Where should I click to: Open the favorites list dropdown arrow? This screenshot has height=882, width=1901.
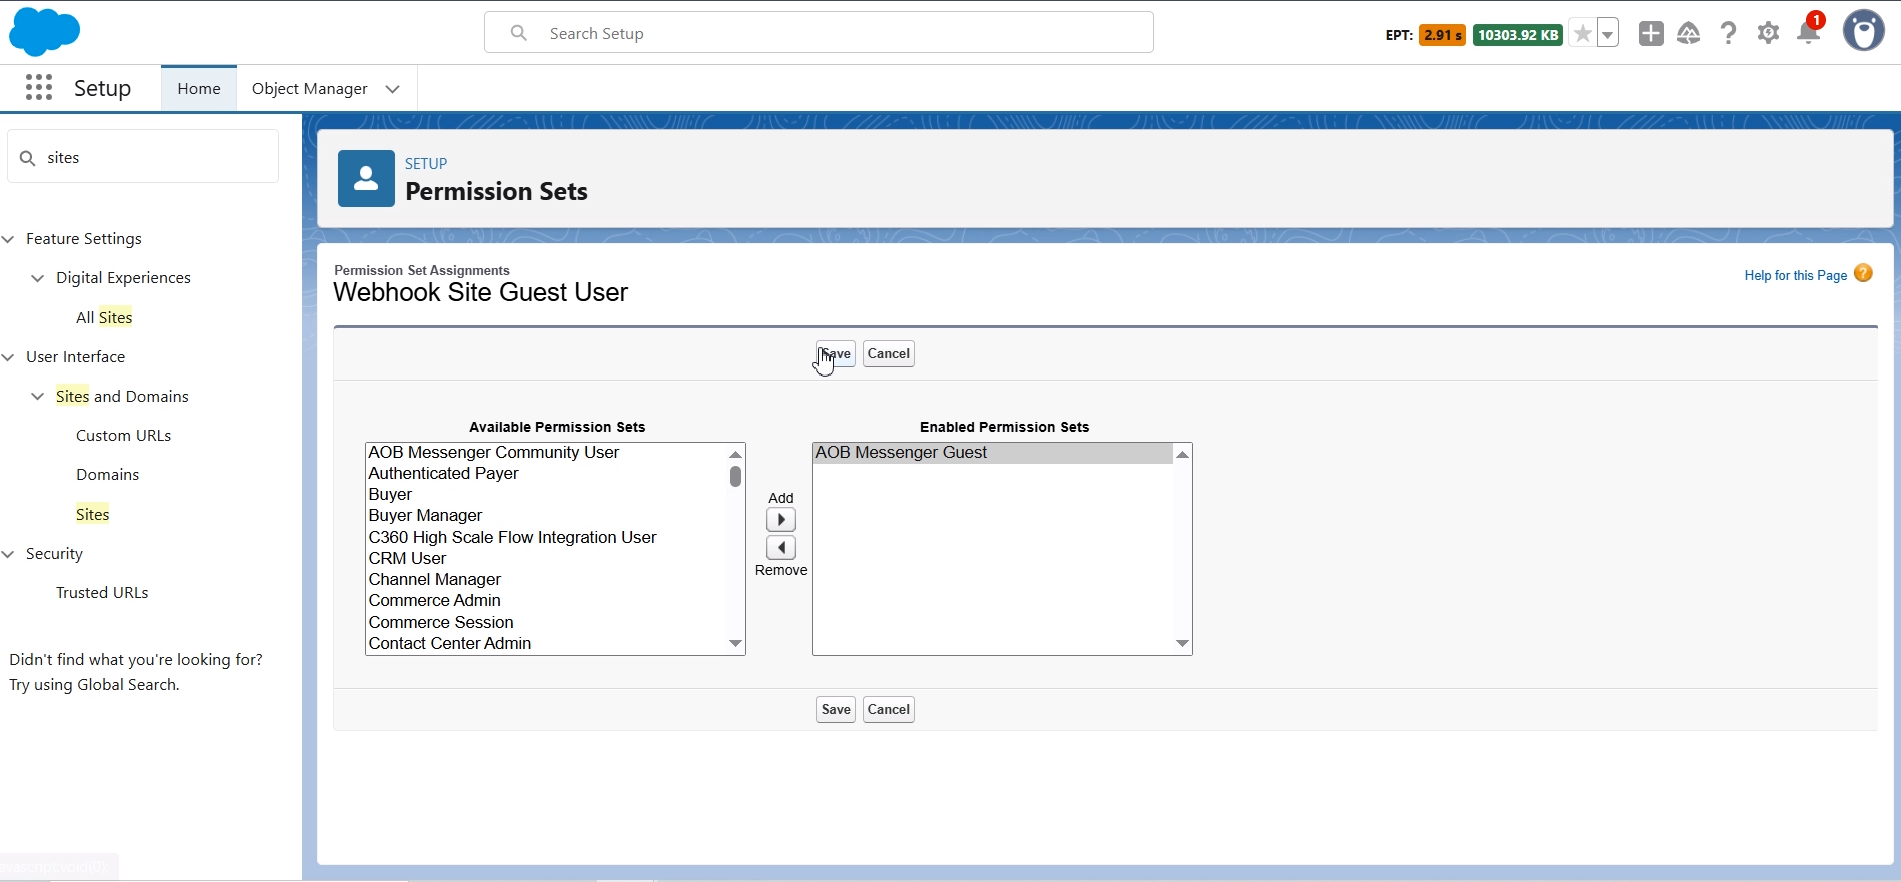click(x=1608, y=34)
